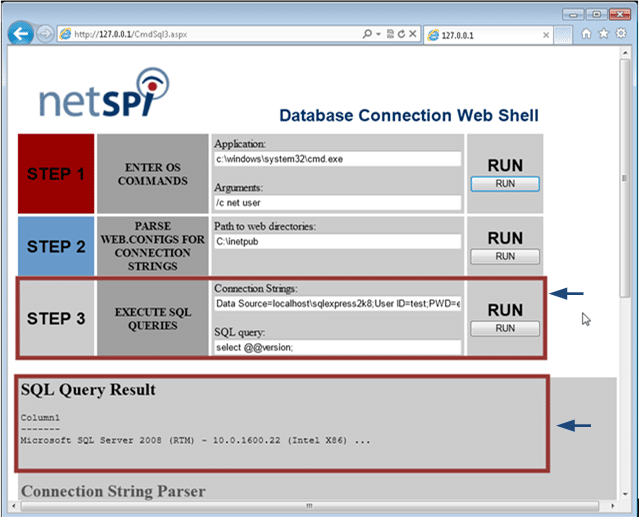Click RUN button for Step 1 OS commands
This screenshot has height=517, width=639.
(505, 184)
